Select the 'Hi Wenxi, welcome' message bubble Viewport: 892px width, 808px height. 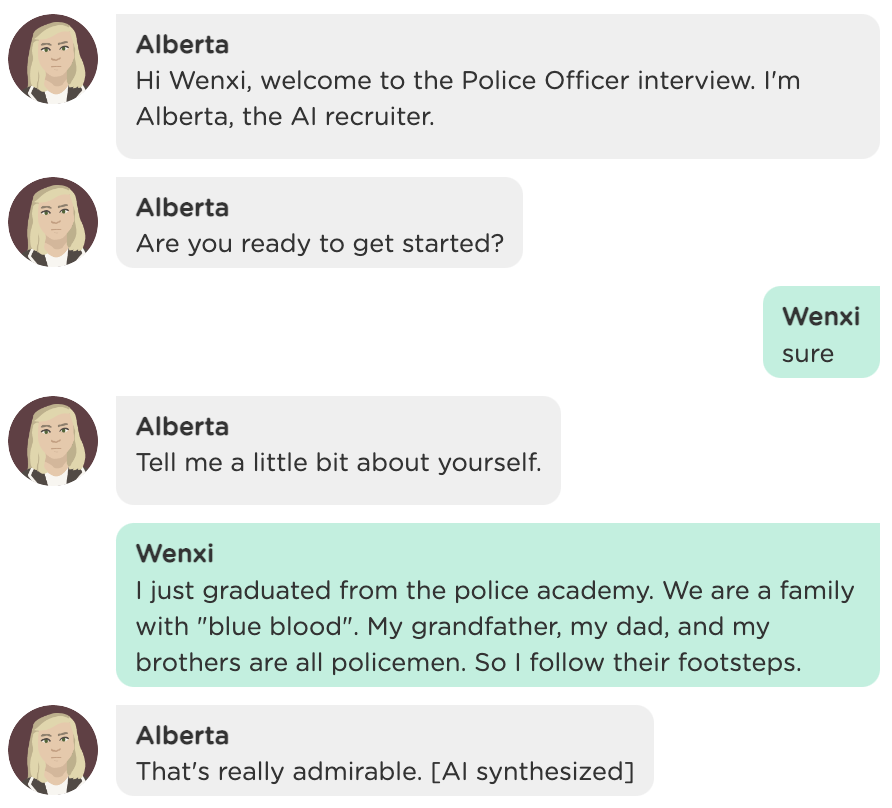coord(498,86)
